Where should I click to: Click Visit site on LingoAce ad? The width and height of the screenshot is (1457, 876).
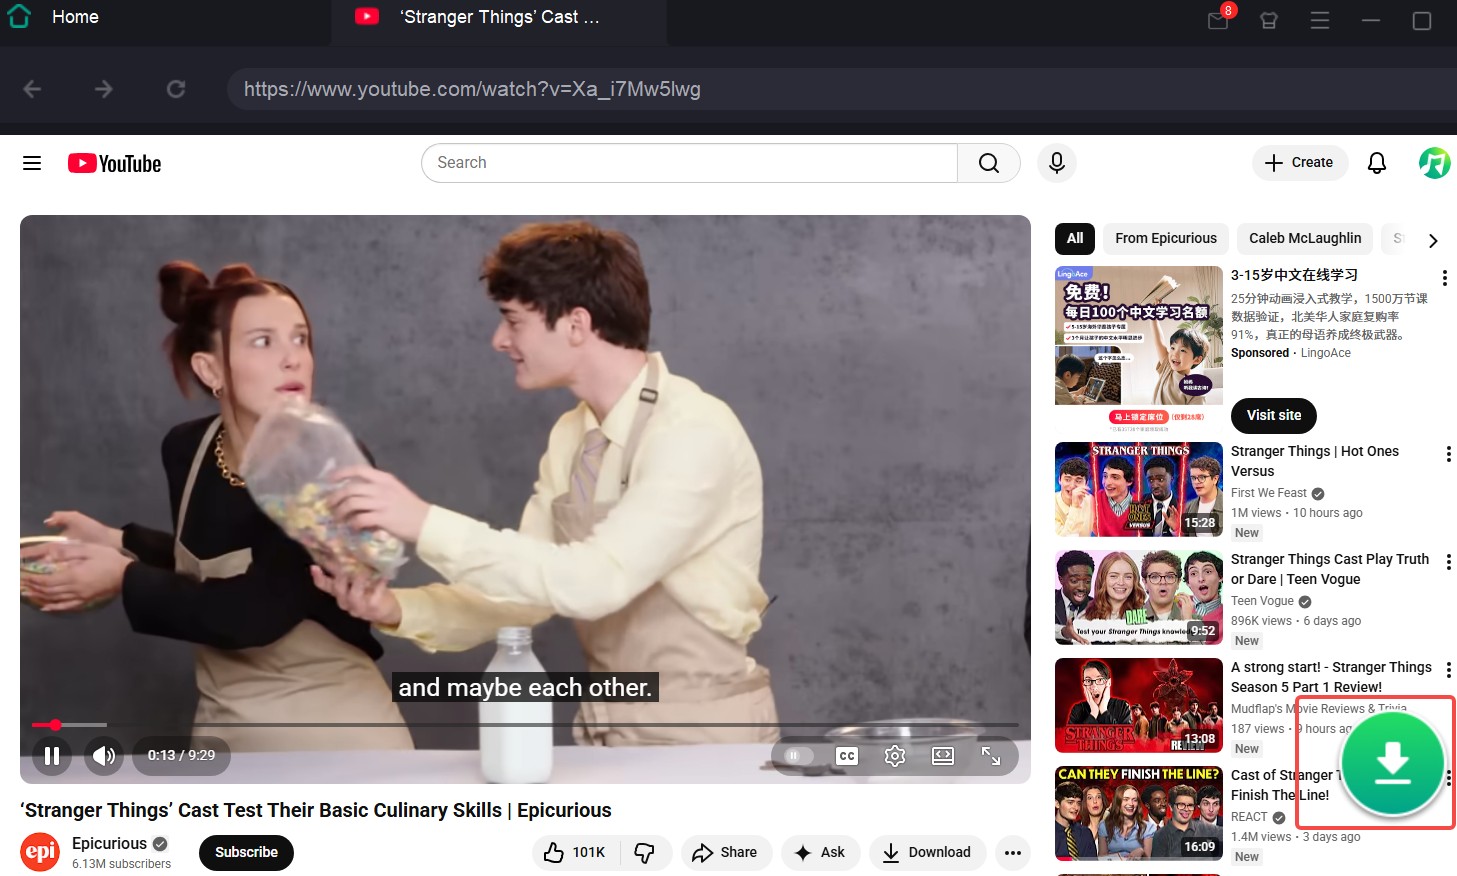coord(1273,415)
